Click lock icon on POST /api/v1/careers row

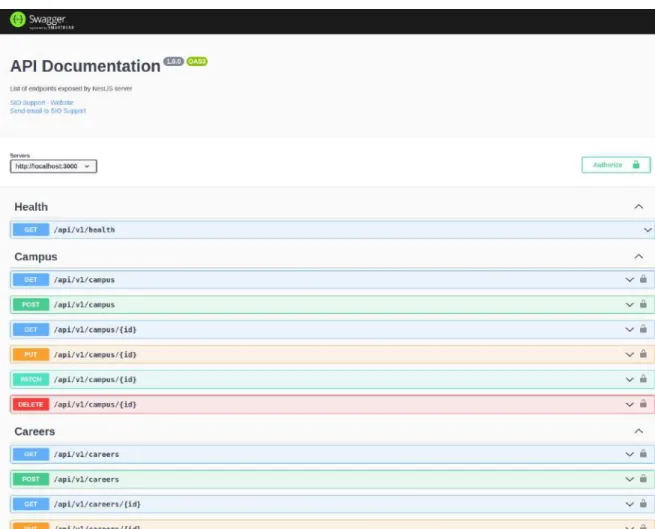643,478
